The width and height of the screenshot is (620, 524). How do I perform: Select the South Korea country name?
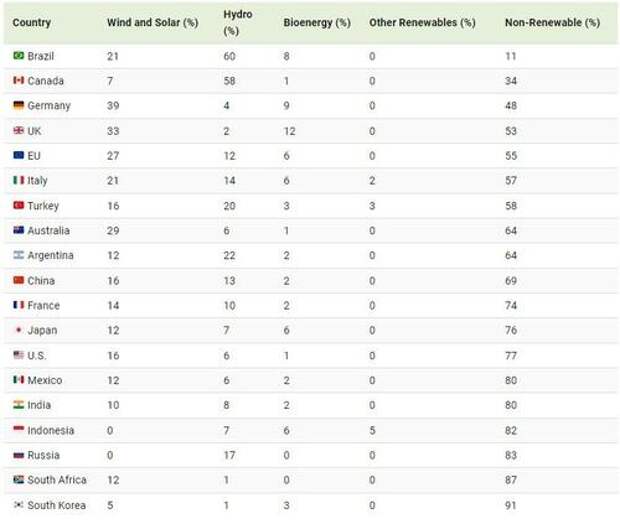(x=56, y=505)
